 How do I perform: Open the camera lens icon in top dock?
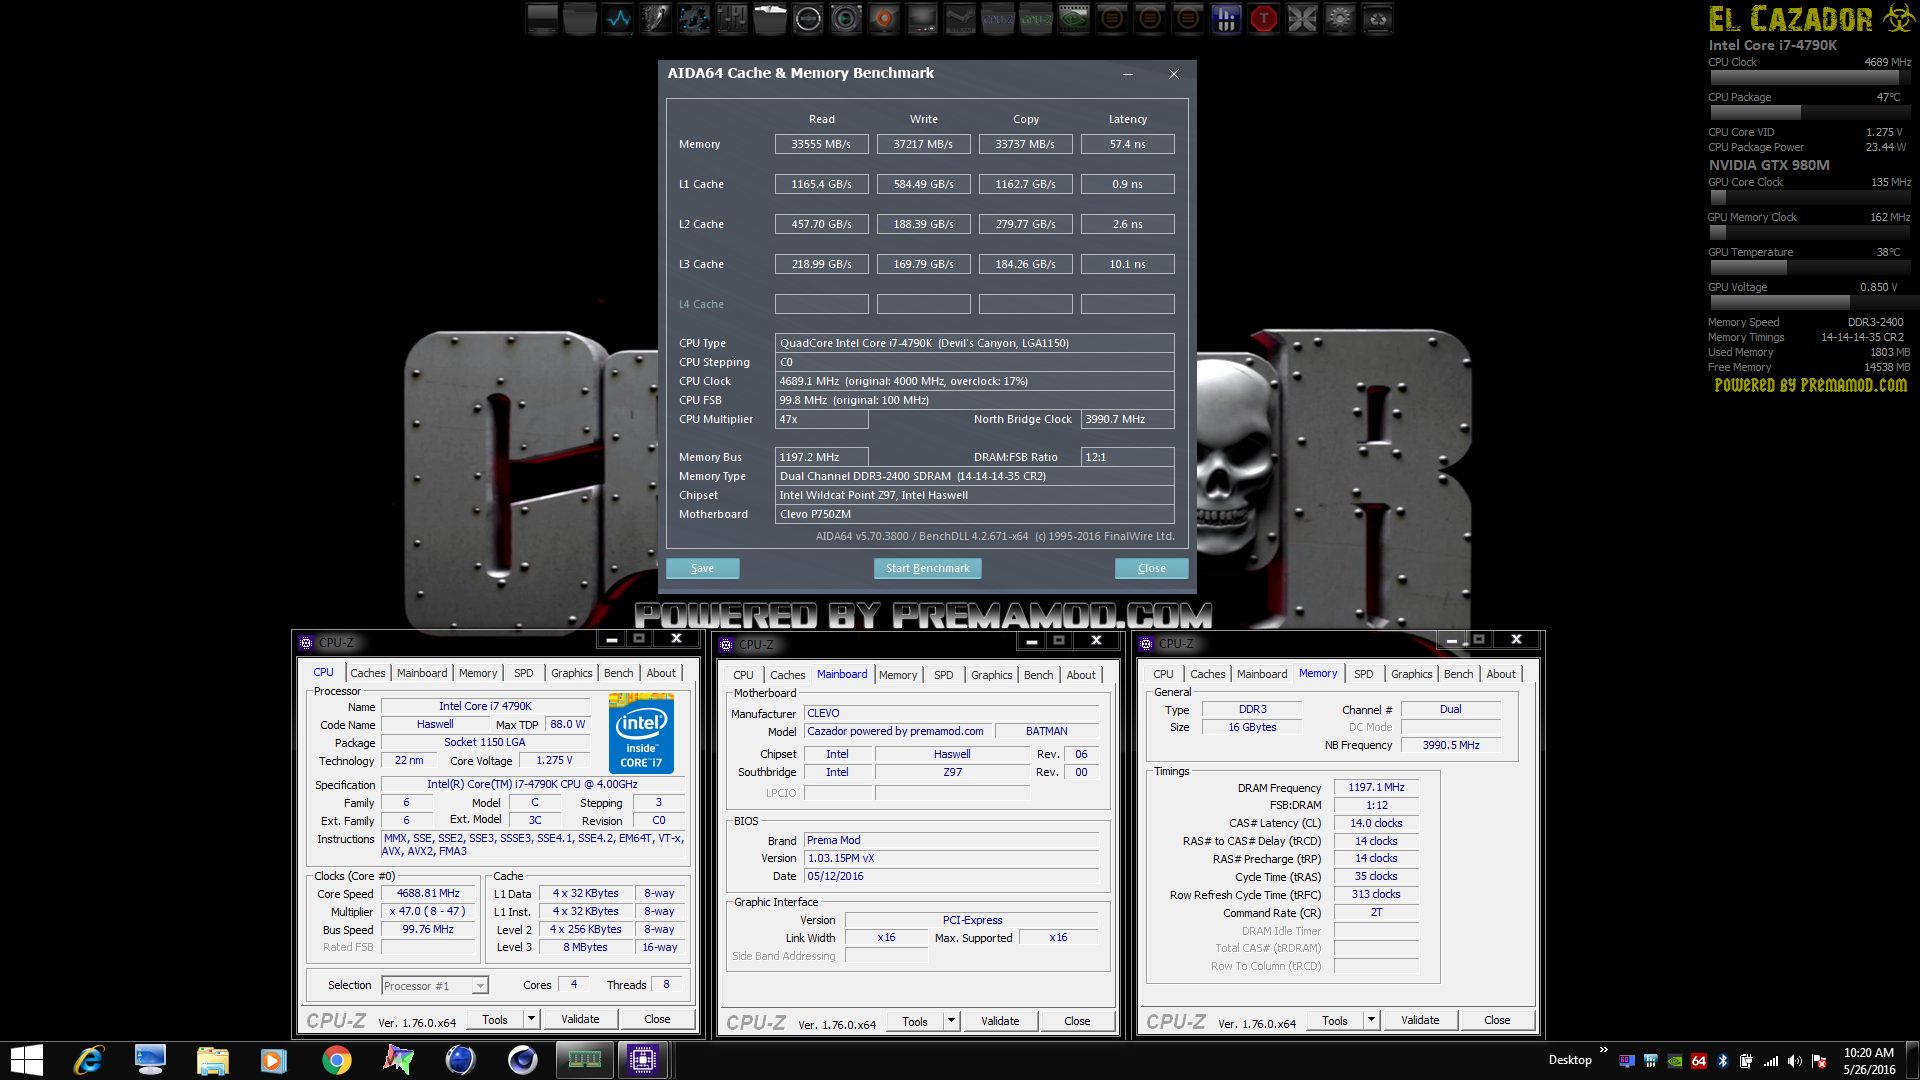pyautogui.click(x=846, y=19)
